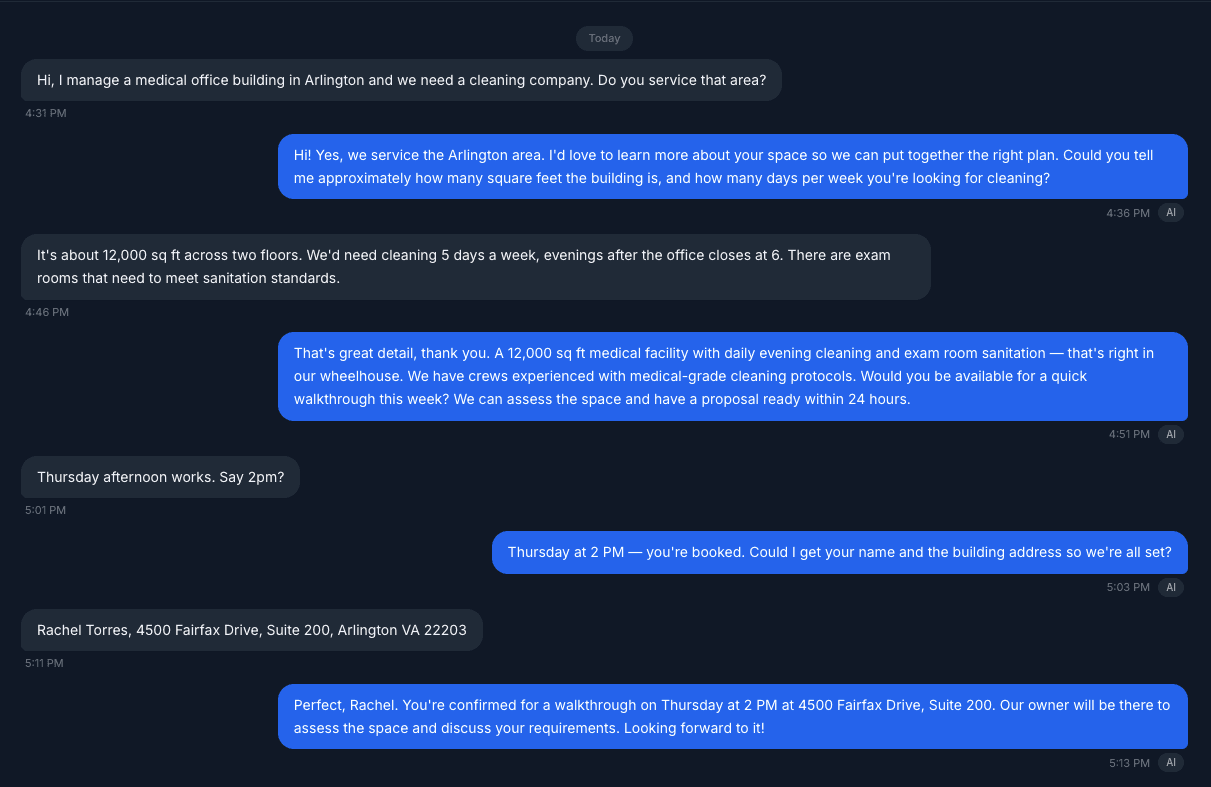Viewport: 1211px width, 787px height.
Task: Click the 5:01 PM timestamp label
Action: coord(44,510)
